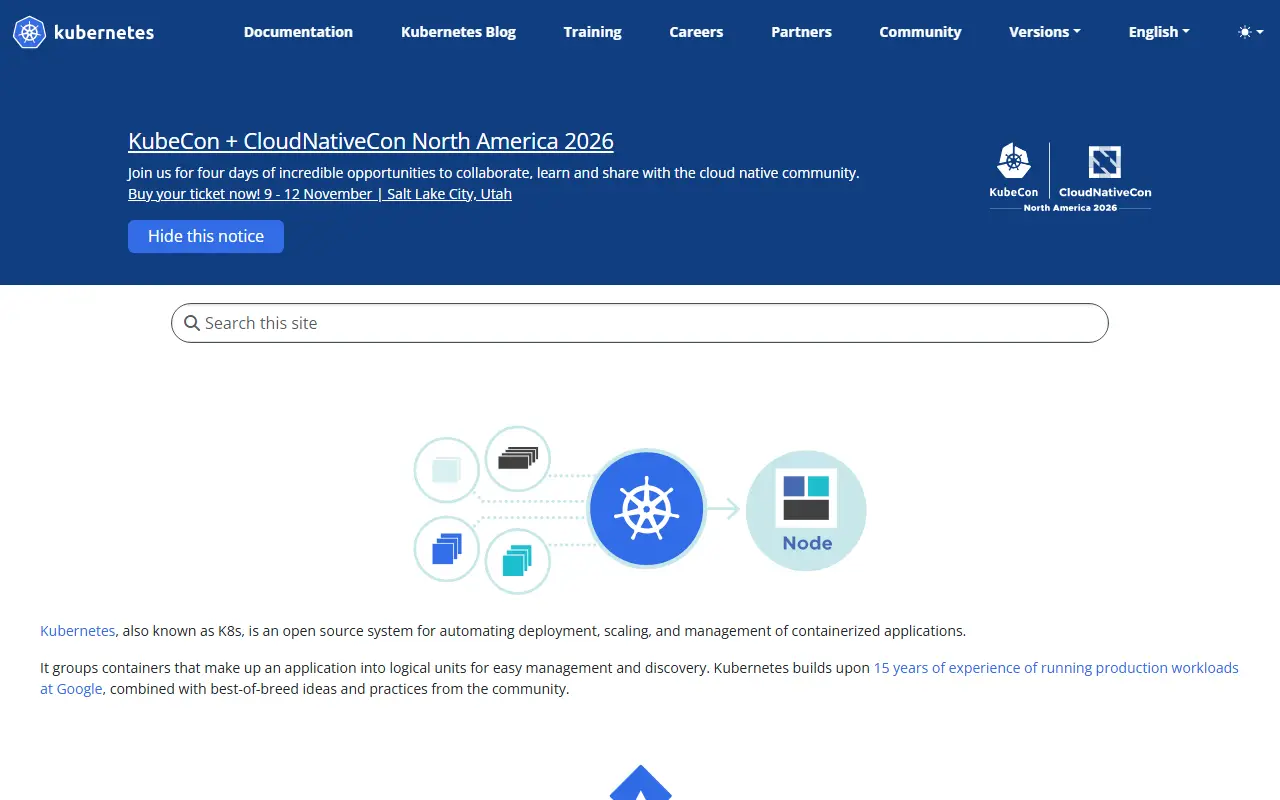Open the Partners page
This screenshot has width=1280, height=800.
coord(801,32)
